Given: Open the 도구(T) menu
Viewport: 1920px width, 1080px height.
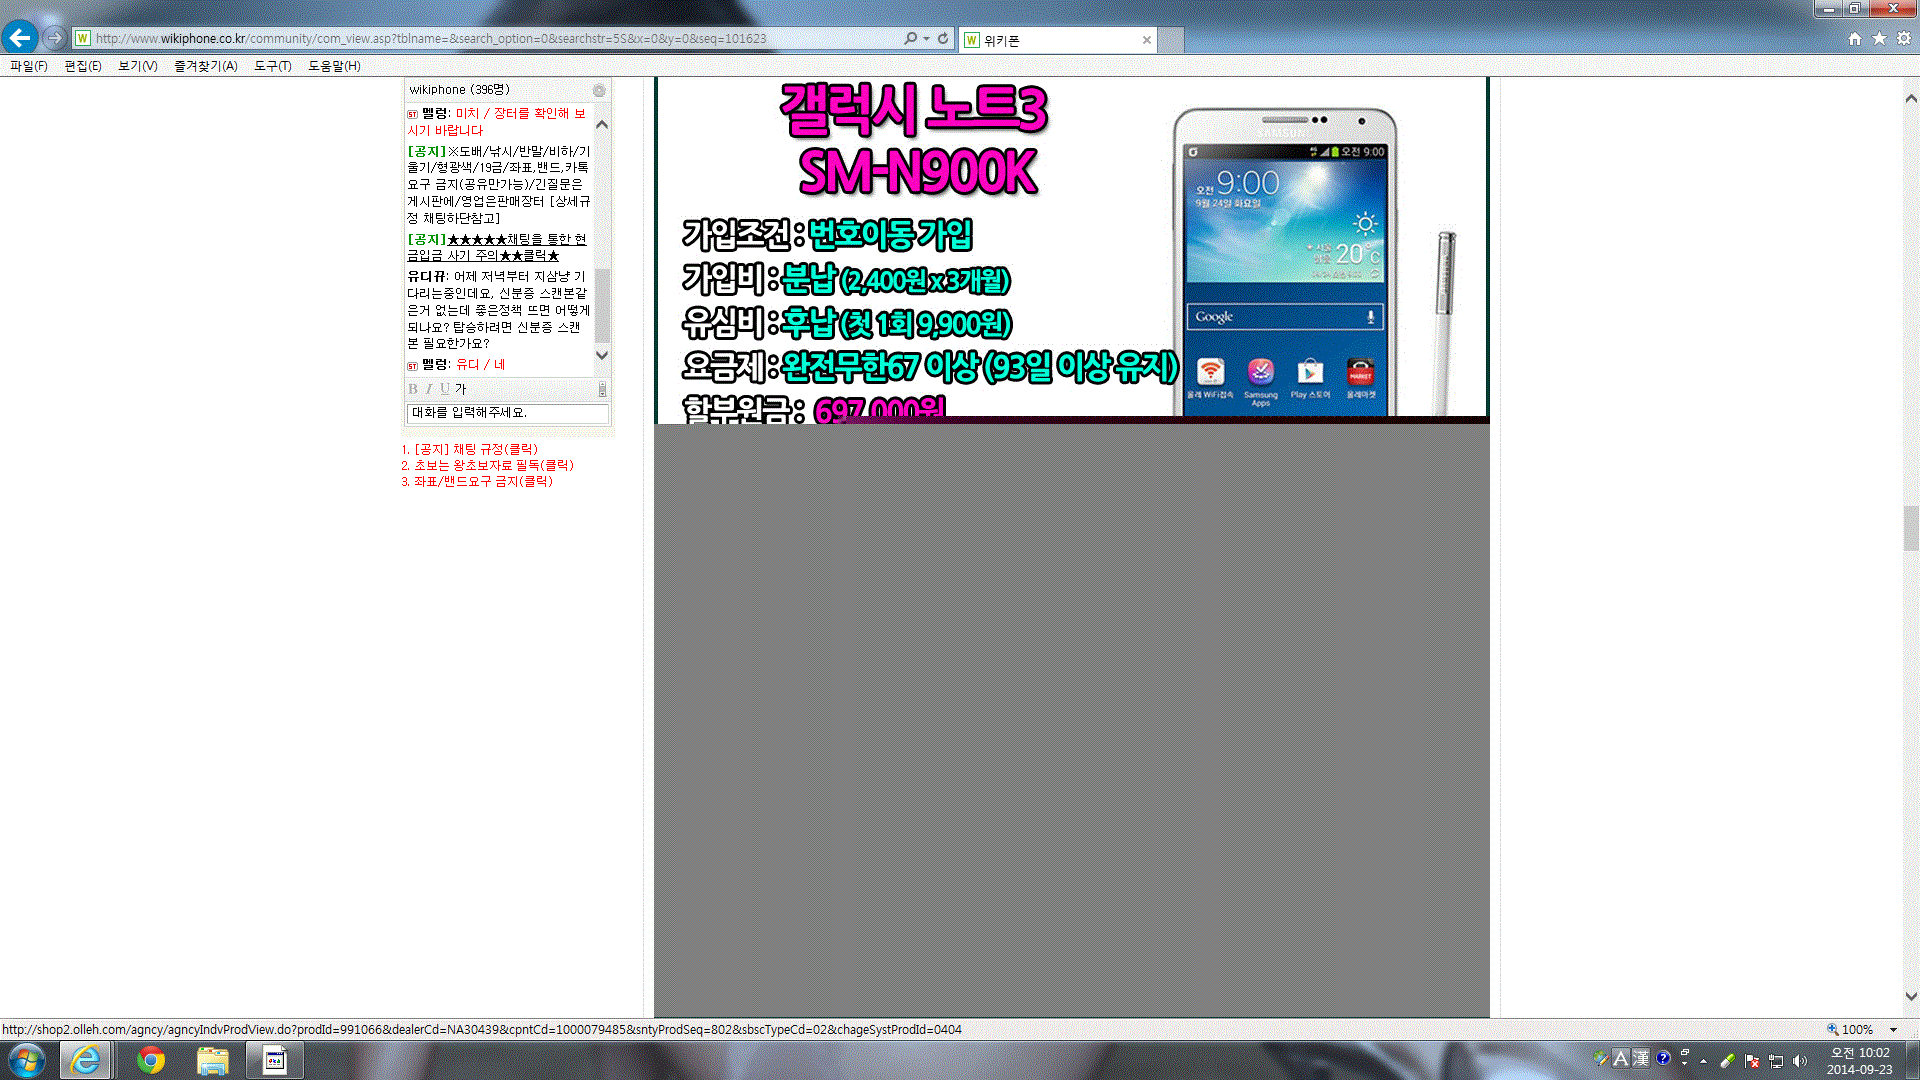Looking at the screenshot, I should coord(273,66).
